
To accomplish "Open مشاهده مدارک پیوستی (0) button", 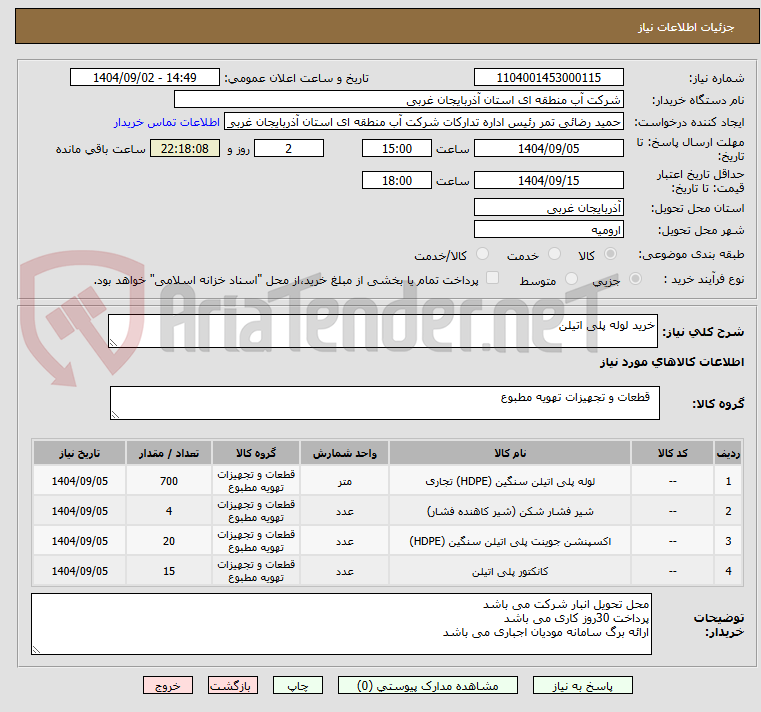I will [428, 685].
